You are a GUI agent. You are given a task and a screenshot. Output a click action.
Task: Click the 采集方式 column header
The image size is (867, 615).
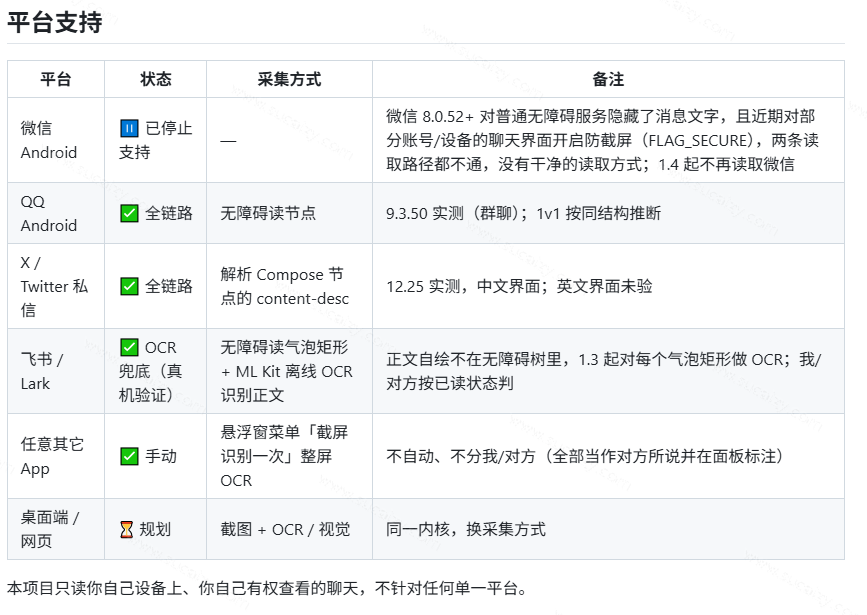pos(289,79)
